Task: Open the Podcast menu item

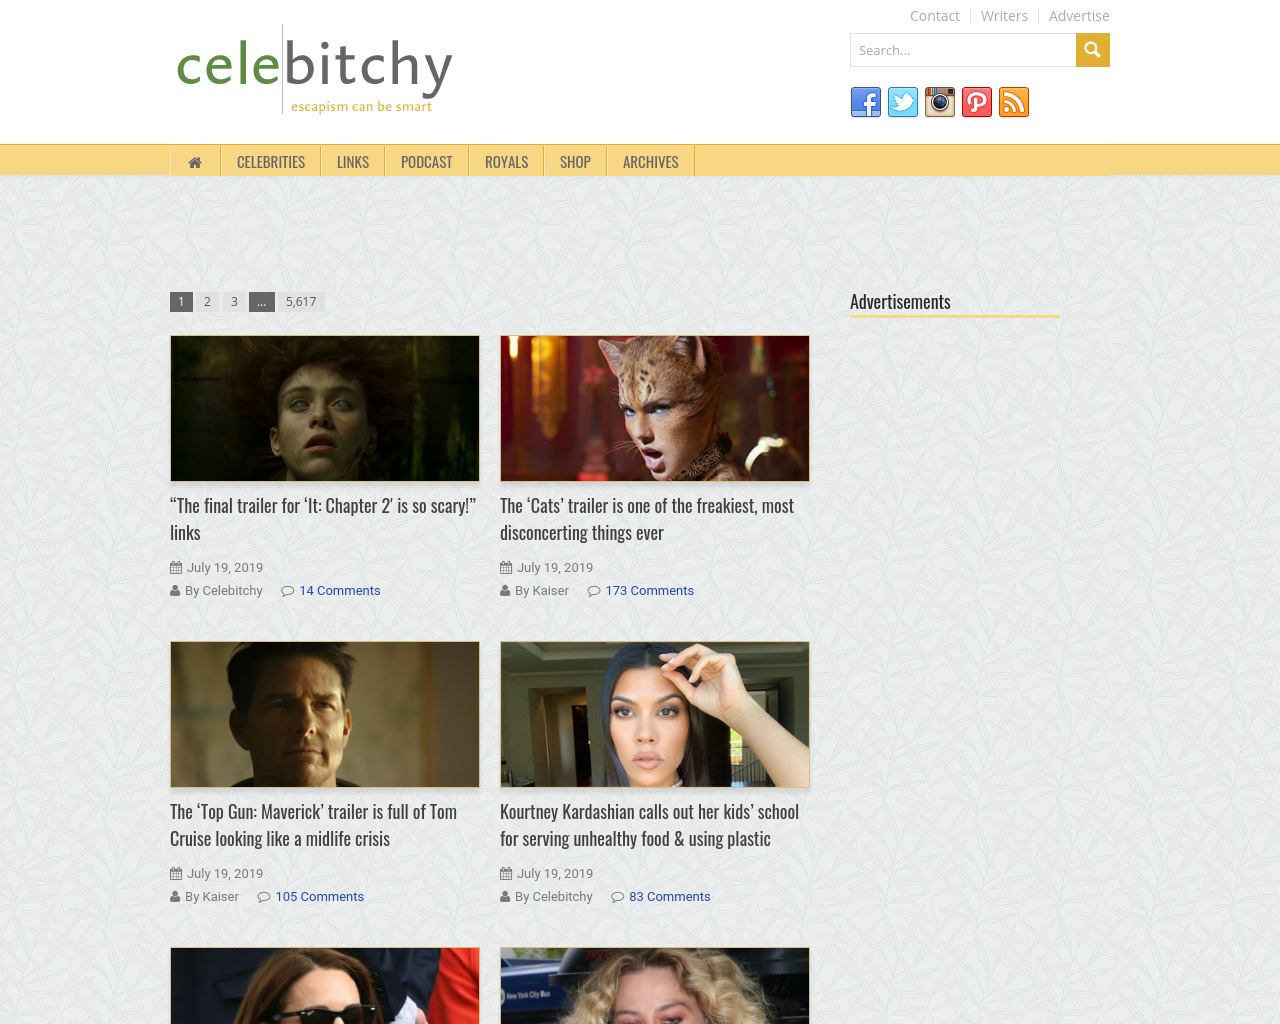Action: pyautogui.click(x=427, y=162)
